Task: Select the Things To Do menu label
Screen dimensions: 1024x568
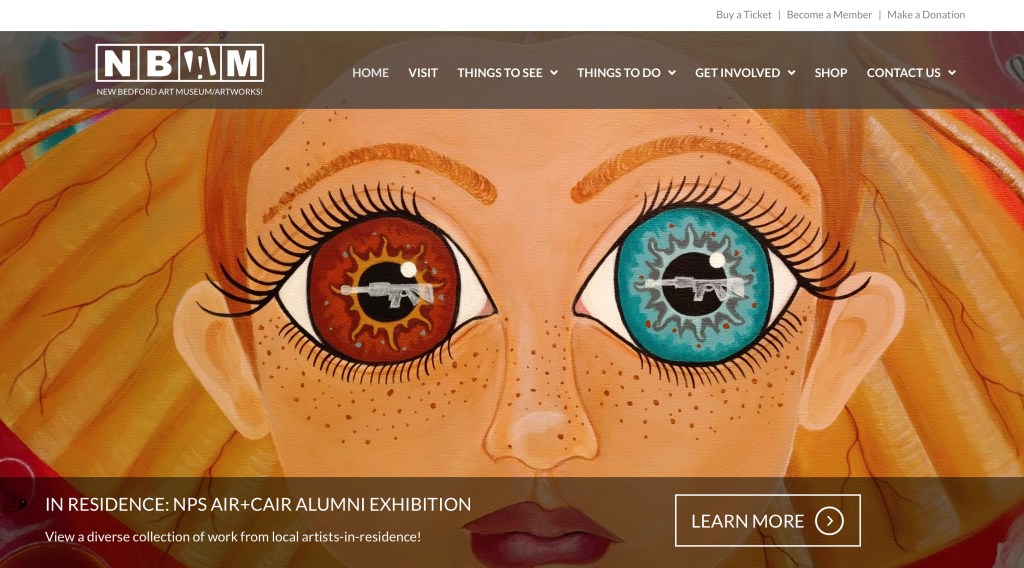Action: click(x=618, y=72)
